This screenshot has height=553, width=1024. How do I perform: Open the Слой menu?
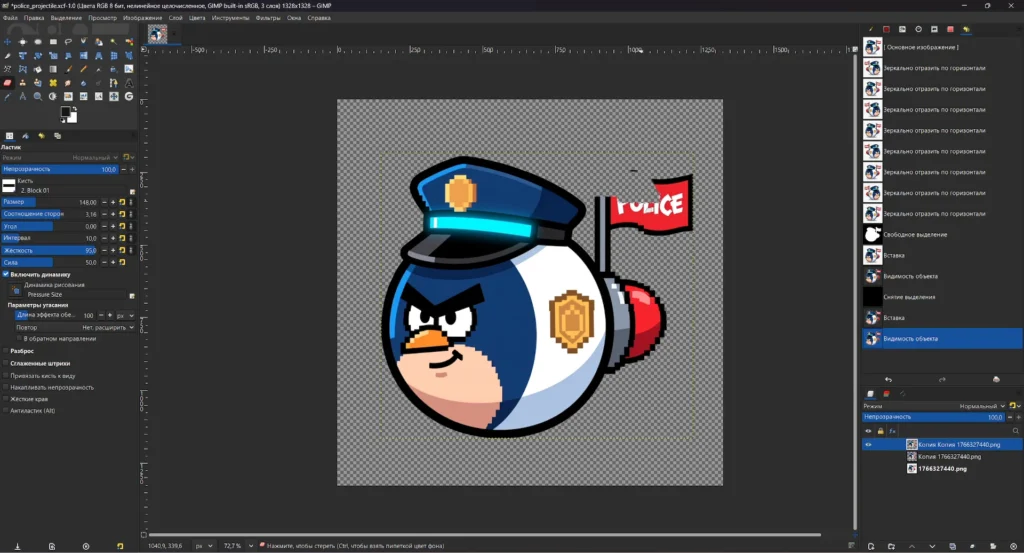(176, 18)
